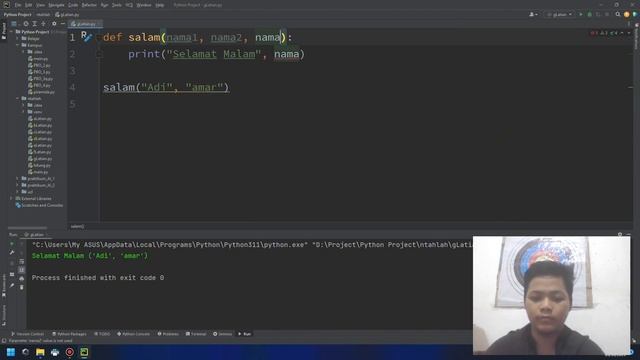Expand the praktikum_AI_2 folder

(18, 185)
